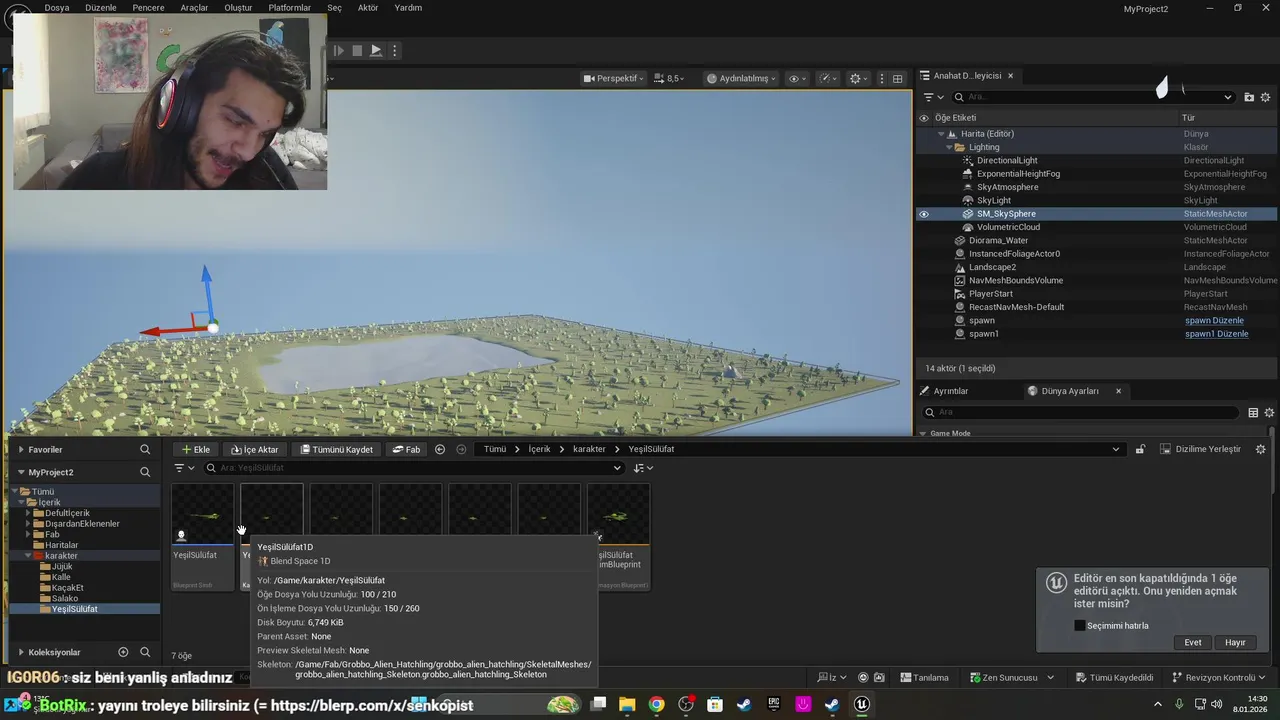Collapse Harita (Editör) tree row

click(940, 134)
